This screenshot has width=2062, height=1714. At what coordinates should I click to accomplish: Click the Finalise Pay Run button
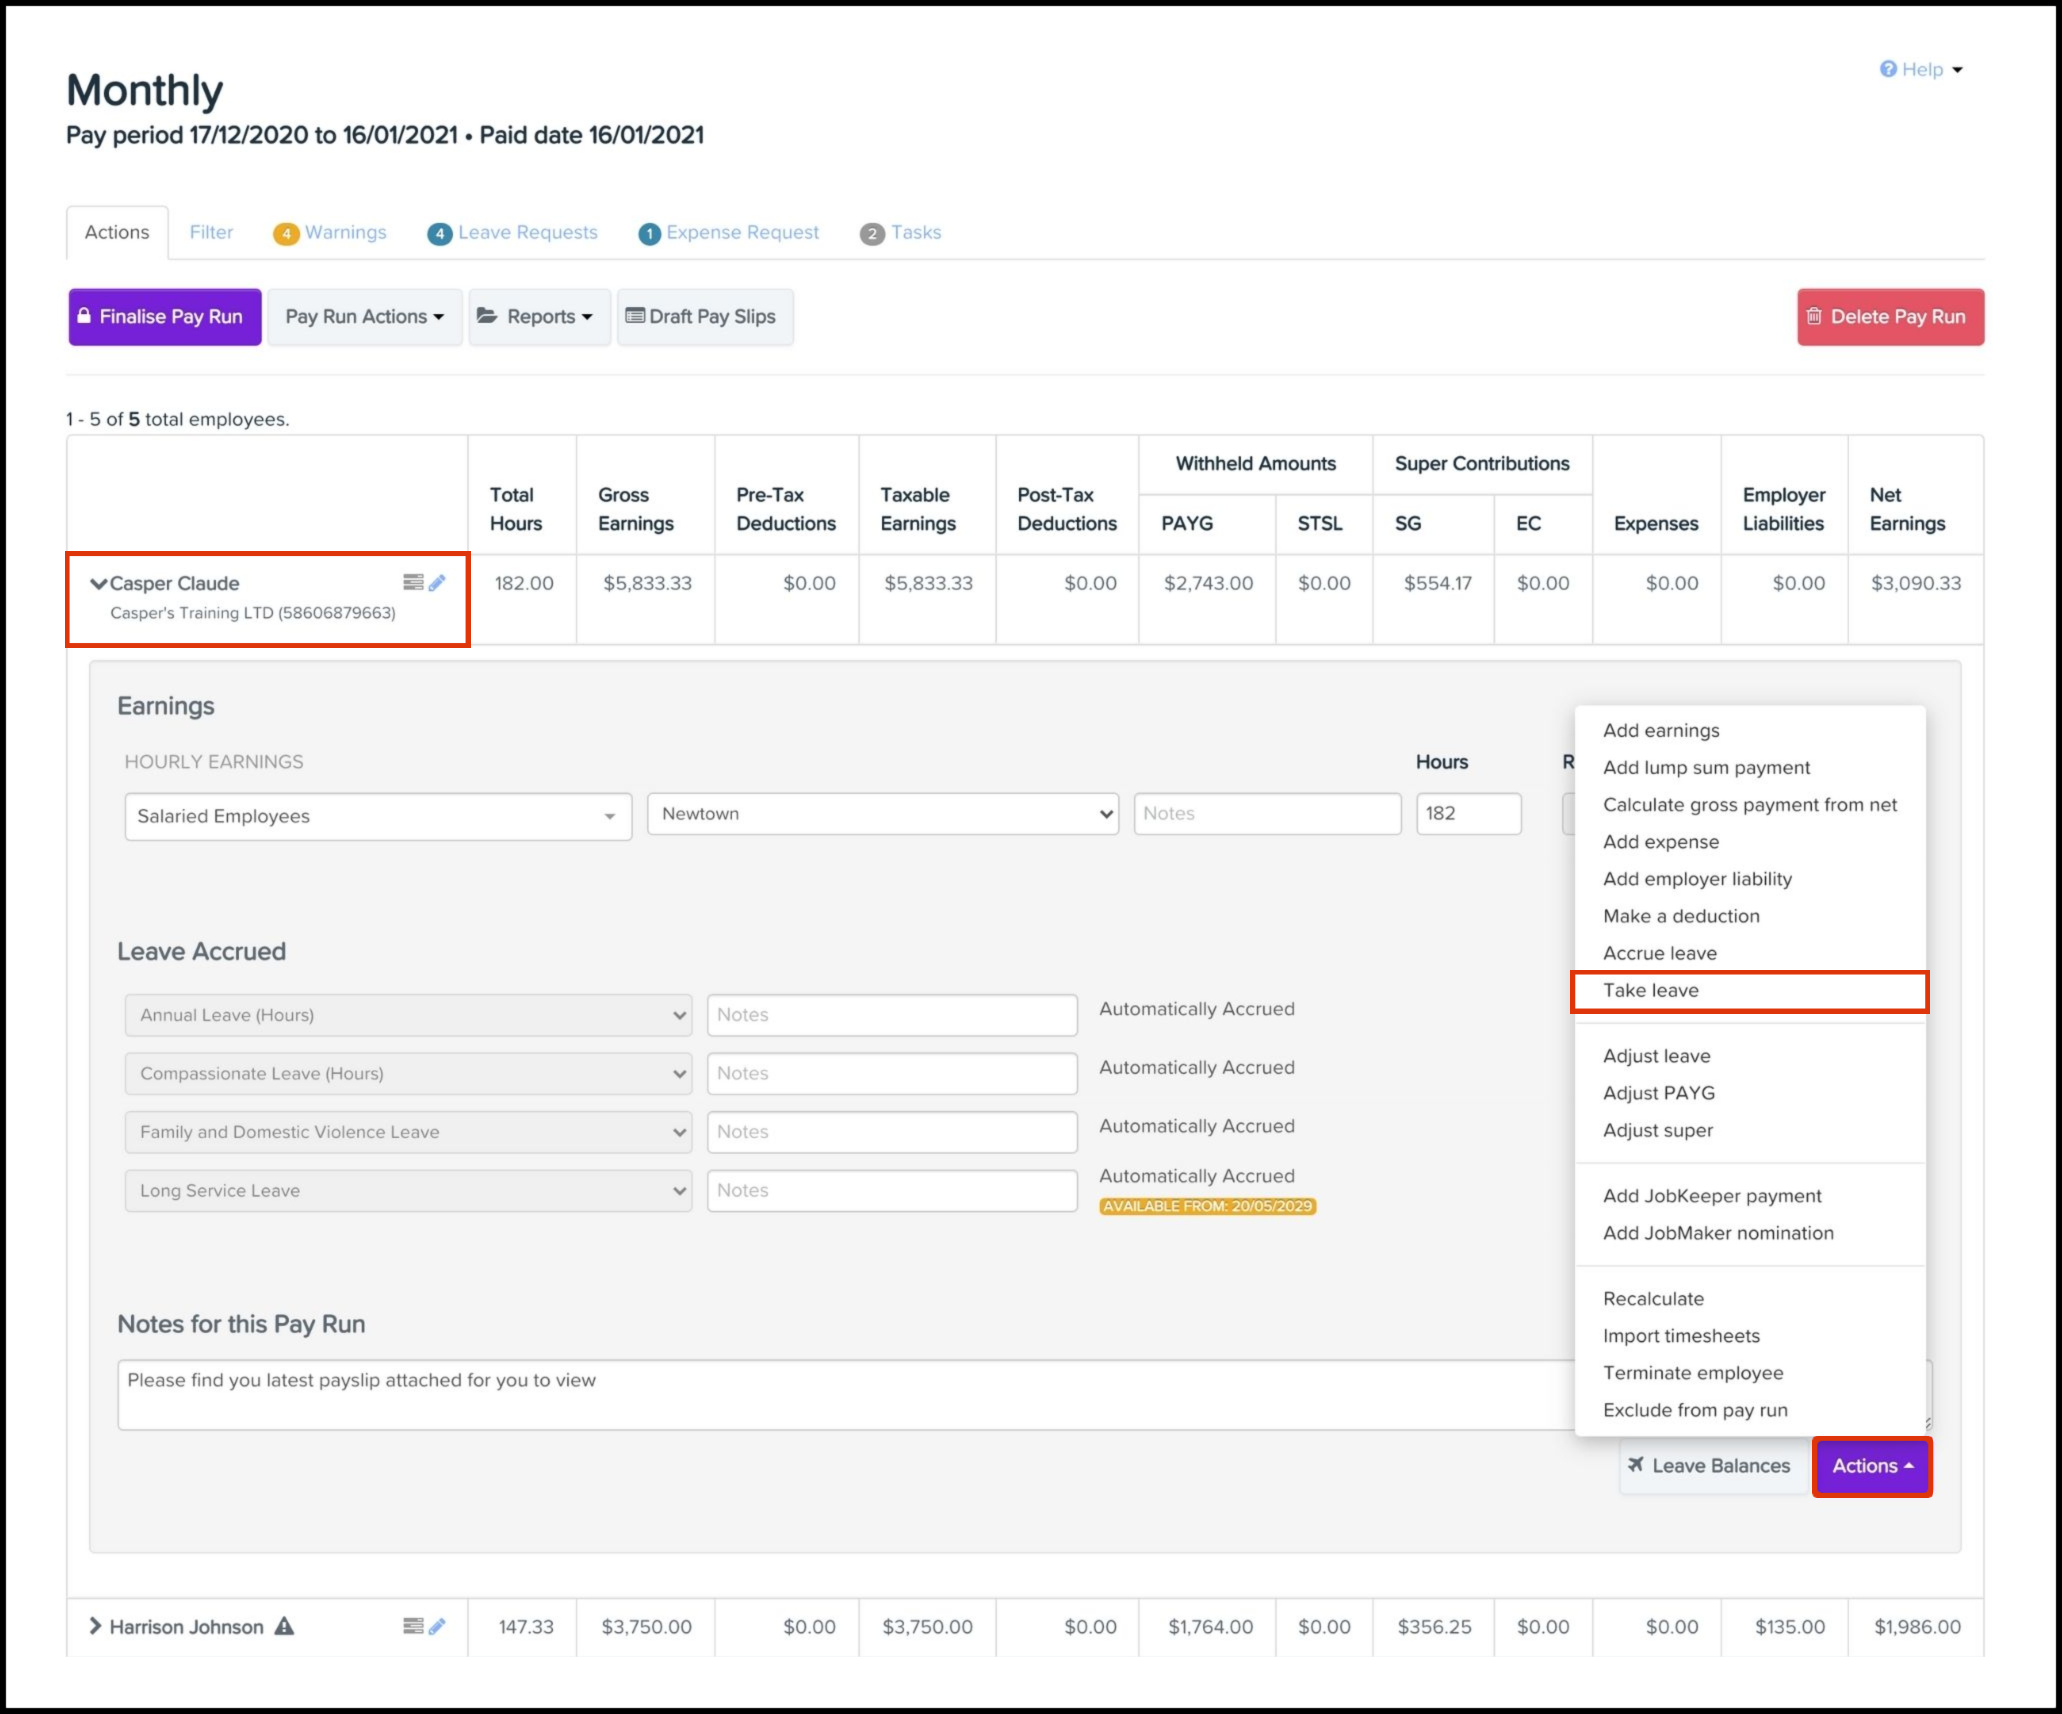165,317
